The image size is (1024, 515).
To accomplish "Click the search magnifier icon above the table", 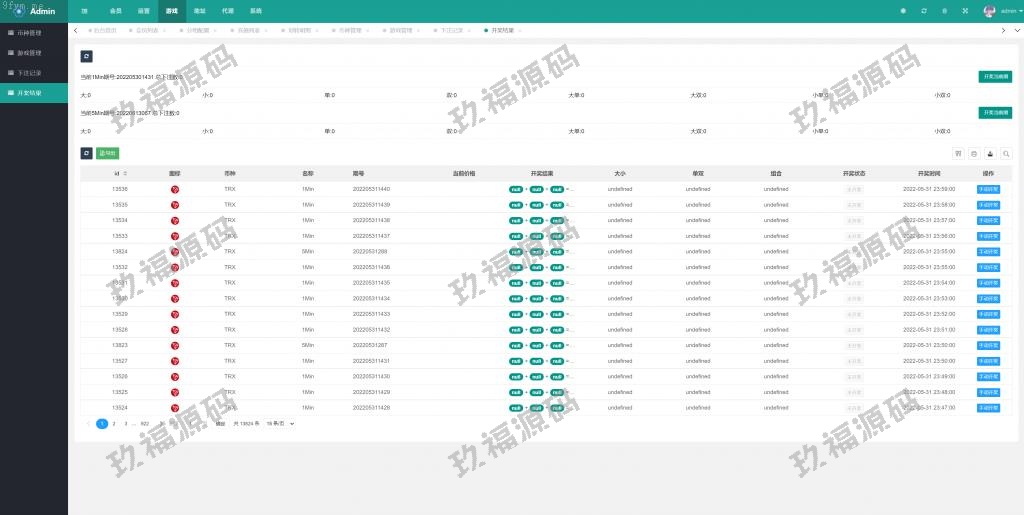I will pyautogui.click(x=1006, y=154).
